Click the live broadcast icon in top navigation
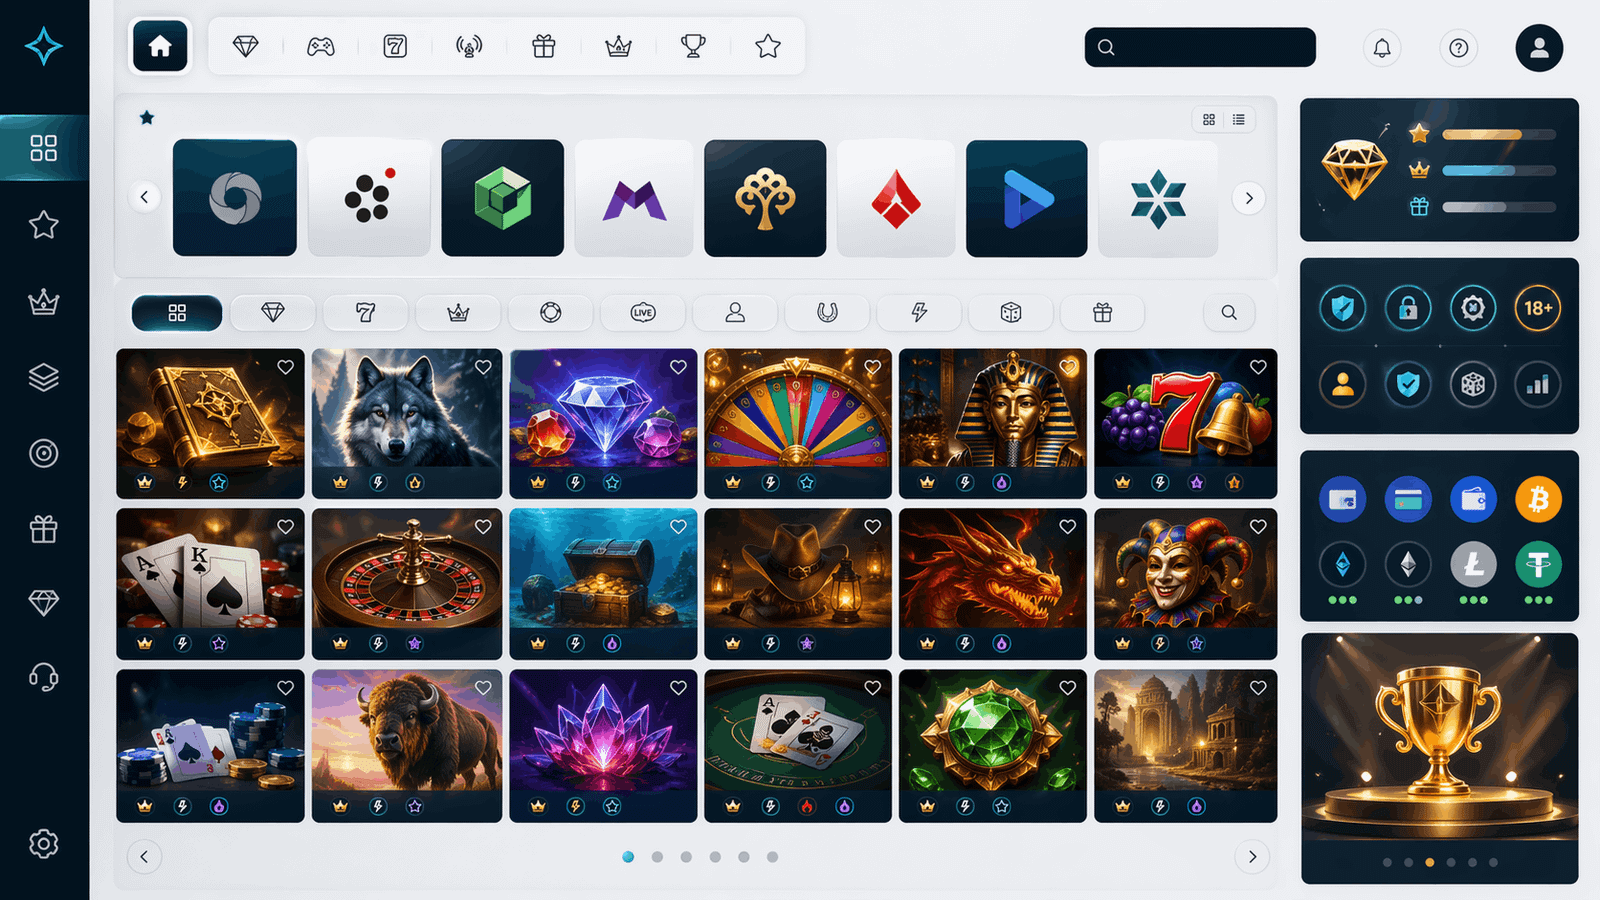The image size is (1600, 900). coord(469,46)
